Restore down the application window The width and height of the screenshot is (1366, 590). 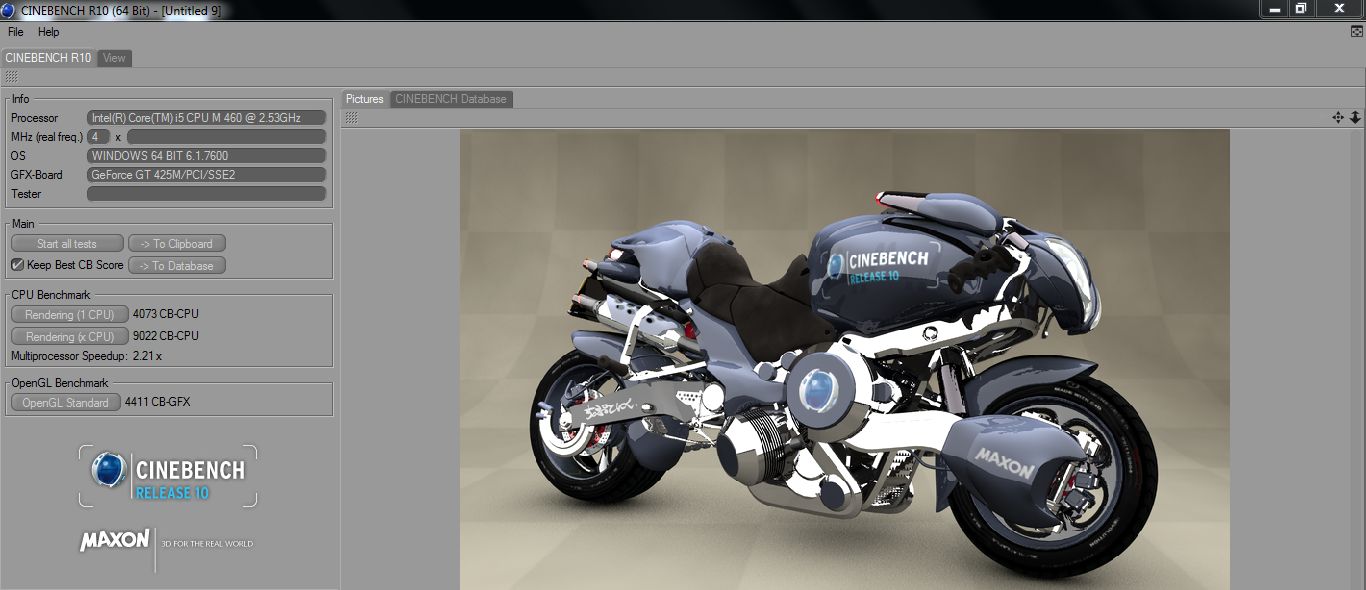[1301, 8]
